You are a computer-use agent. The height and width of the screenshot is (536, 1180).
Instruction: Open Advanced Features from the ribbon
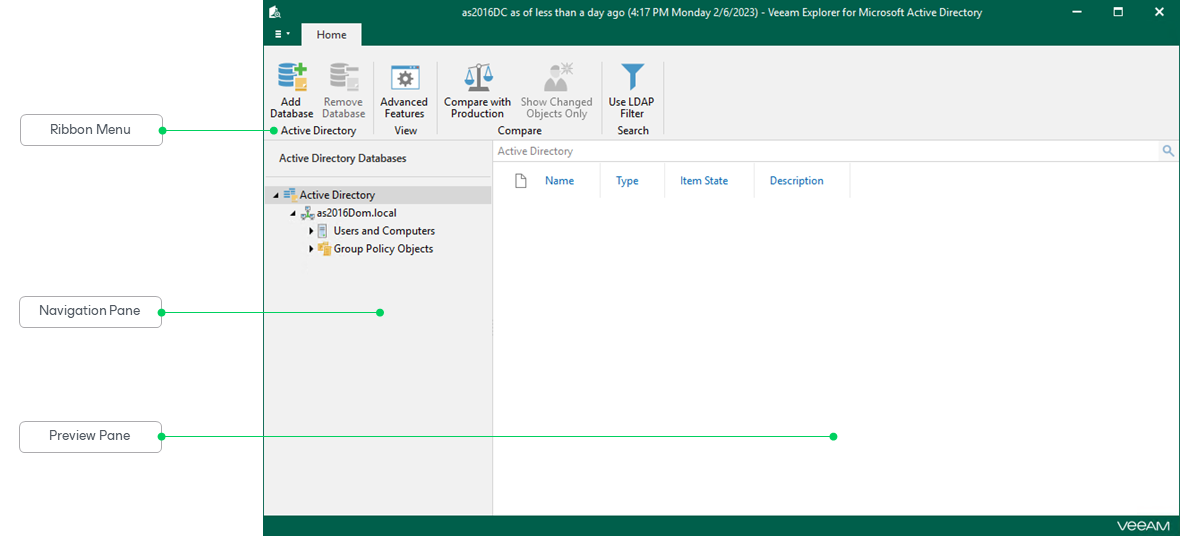click(x=404, y=79)
